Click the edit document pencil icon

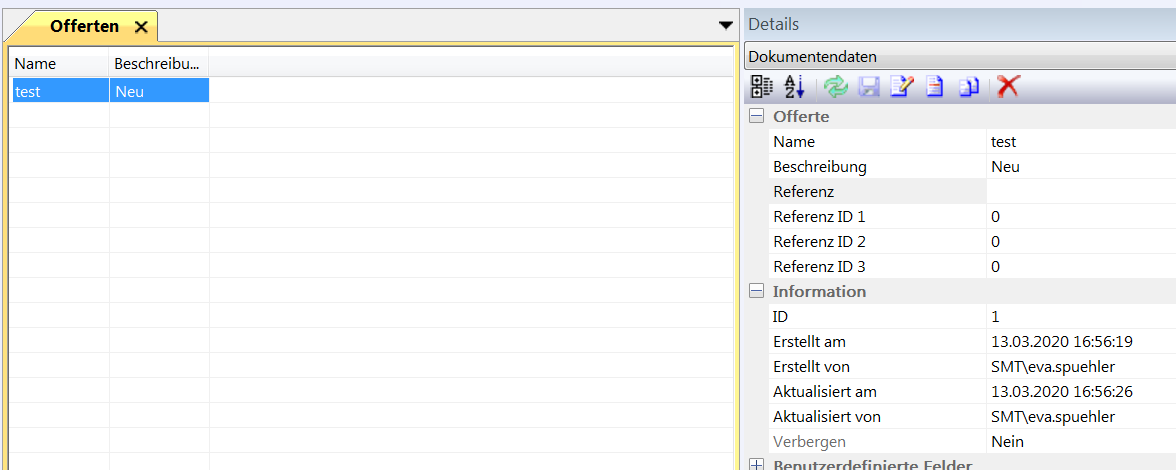coord(901,87)
